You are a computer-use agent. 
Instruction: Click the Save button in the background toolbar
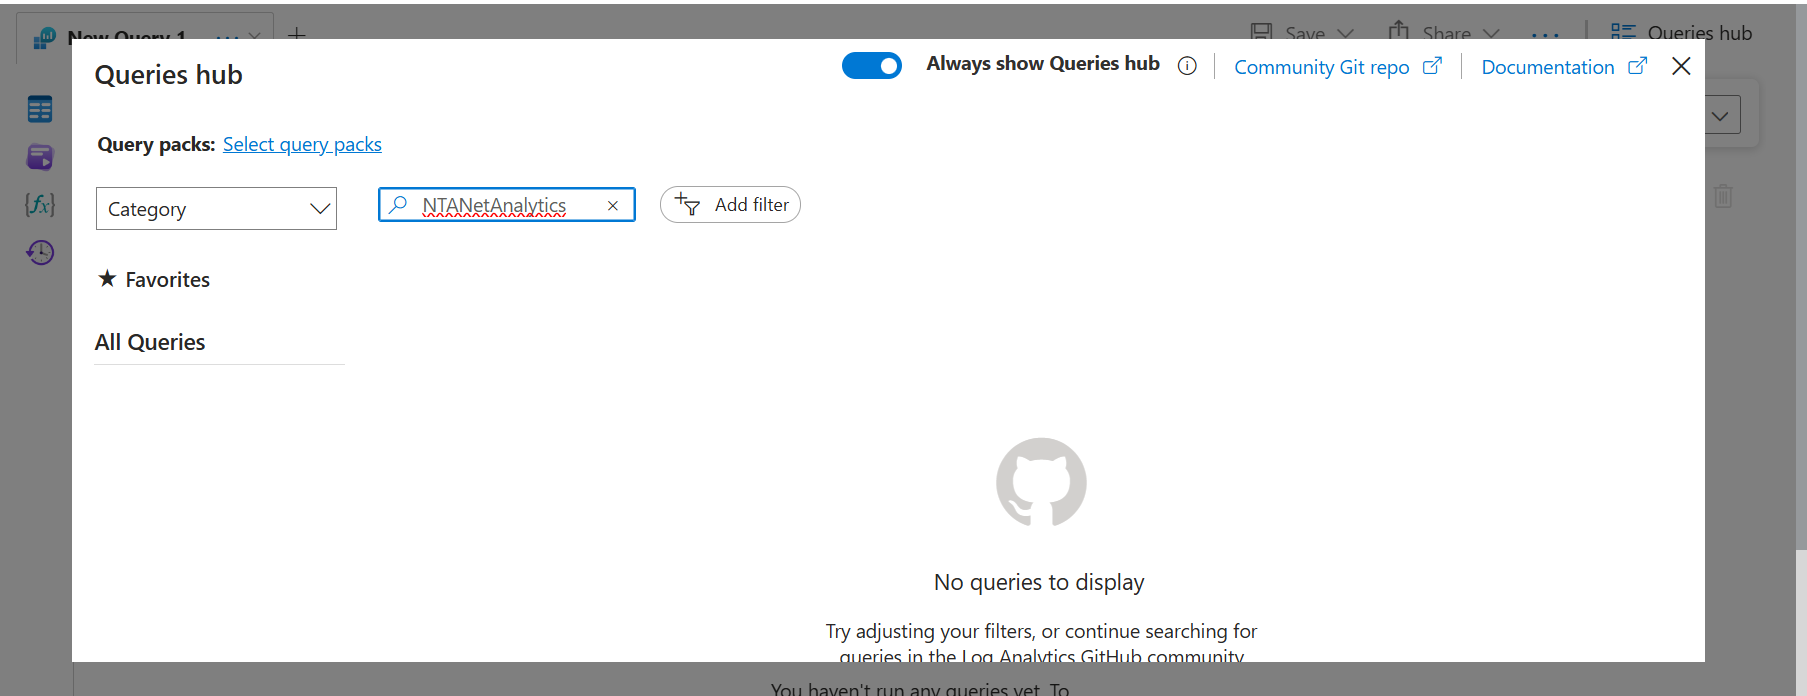click(1290, 32)
